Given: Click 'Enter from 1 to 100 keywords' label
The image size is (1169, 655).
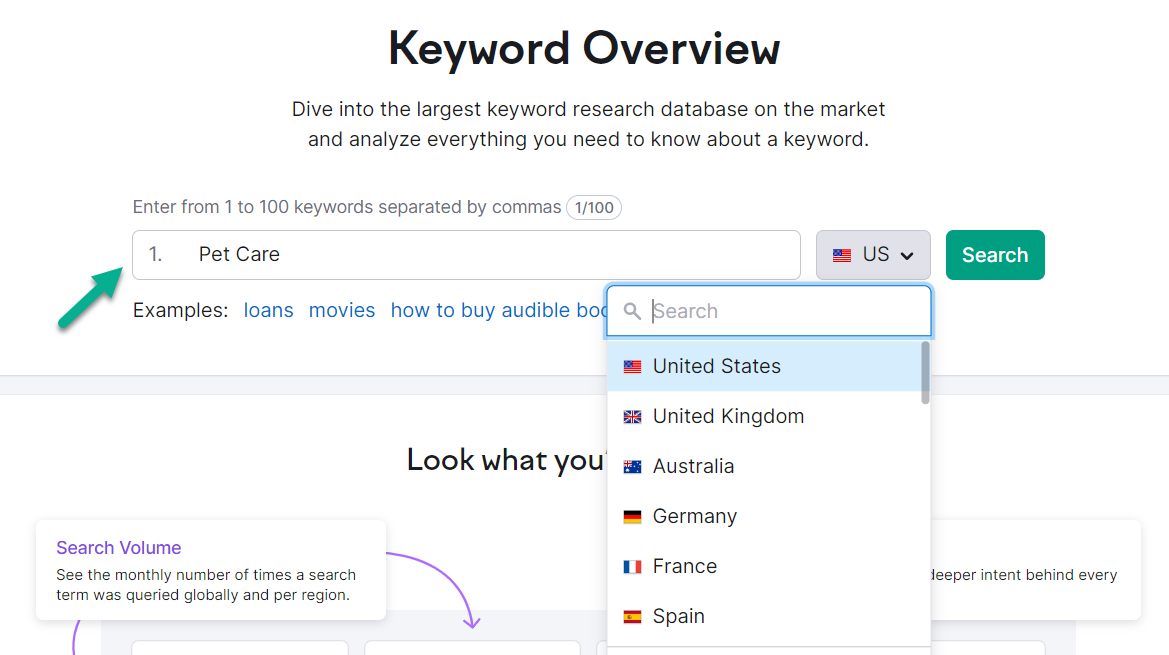Looking at the screenshot, I should coord(347,206).
